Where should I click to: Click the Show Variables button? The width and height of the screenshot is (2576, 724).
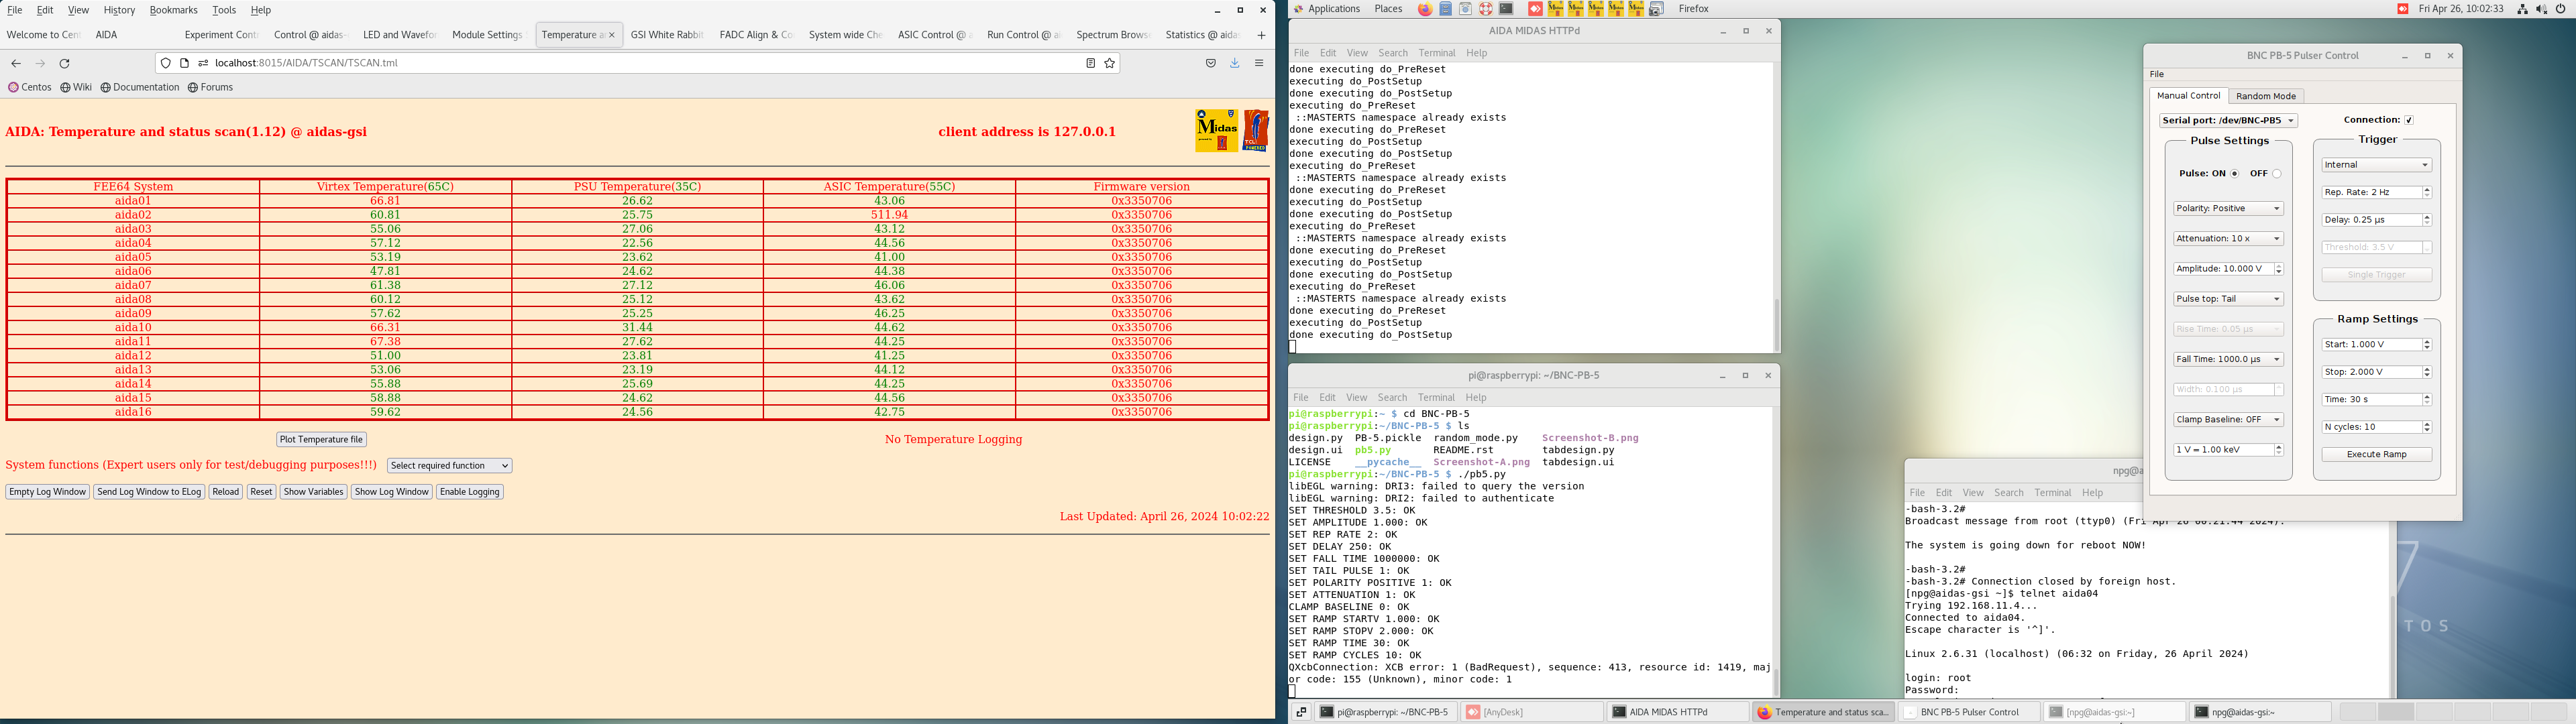pyautogui.click(x=313, y=492)
